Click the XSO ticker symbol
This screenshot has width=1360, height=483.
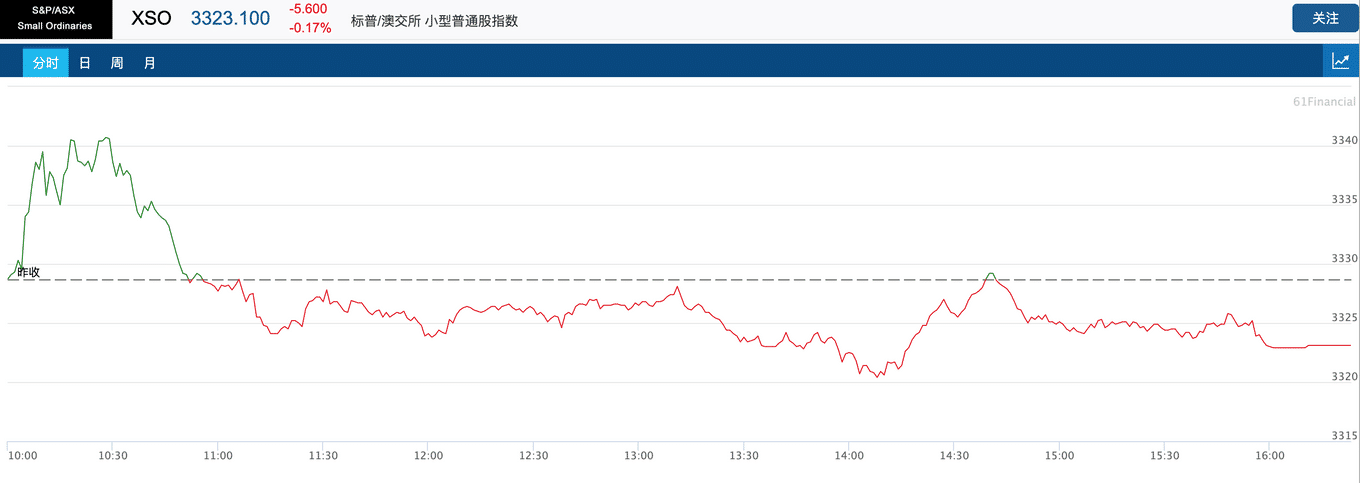[152, 18]
